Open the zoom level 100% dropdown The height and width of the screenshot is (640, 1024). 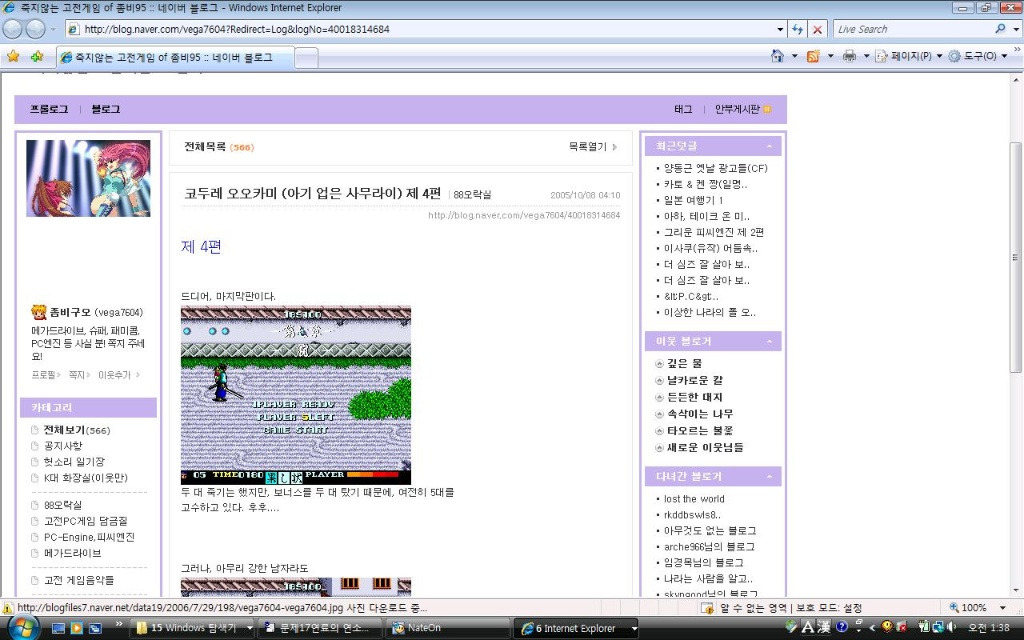(x=1002, y=607)
